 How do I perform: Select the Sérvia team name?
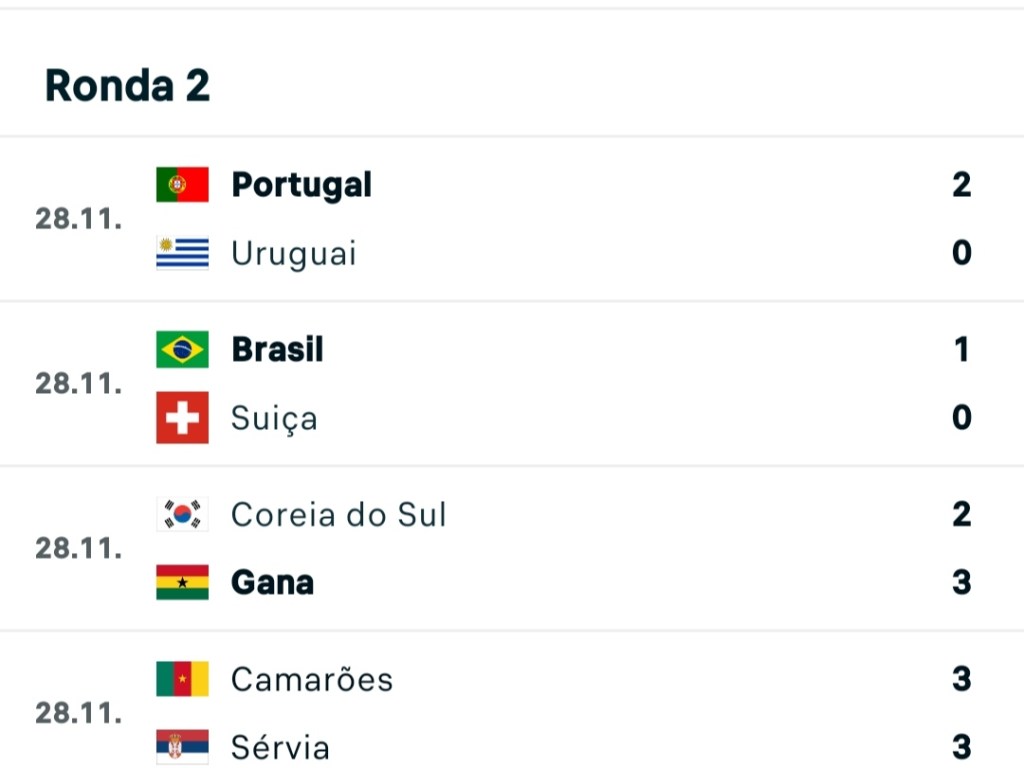coord(280,746)
